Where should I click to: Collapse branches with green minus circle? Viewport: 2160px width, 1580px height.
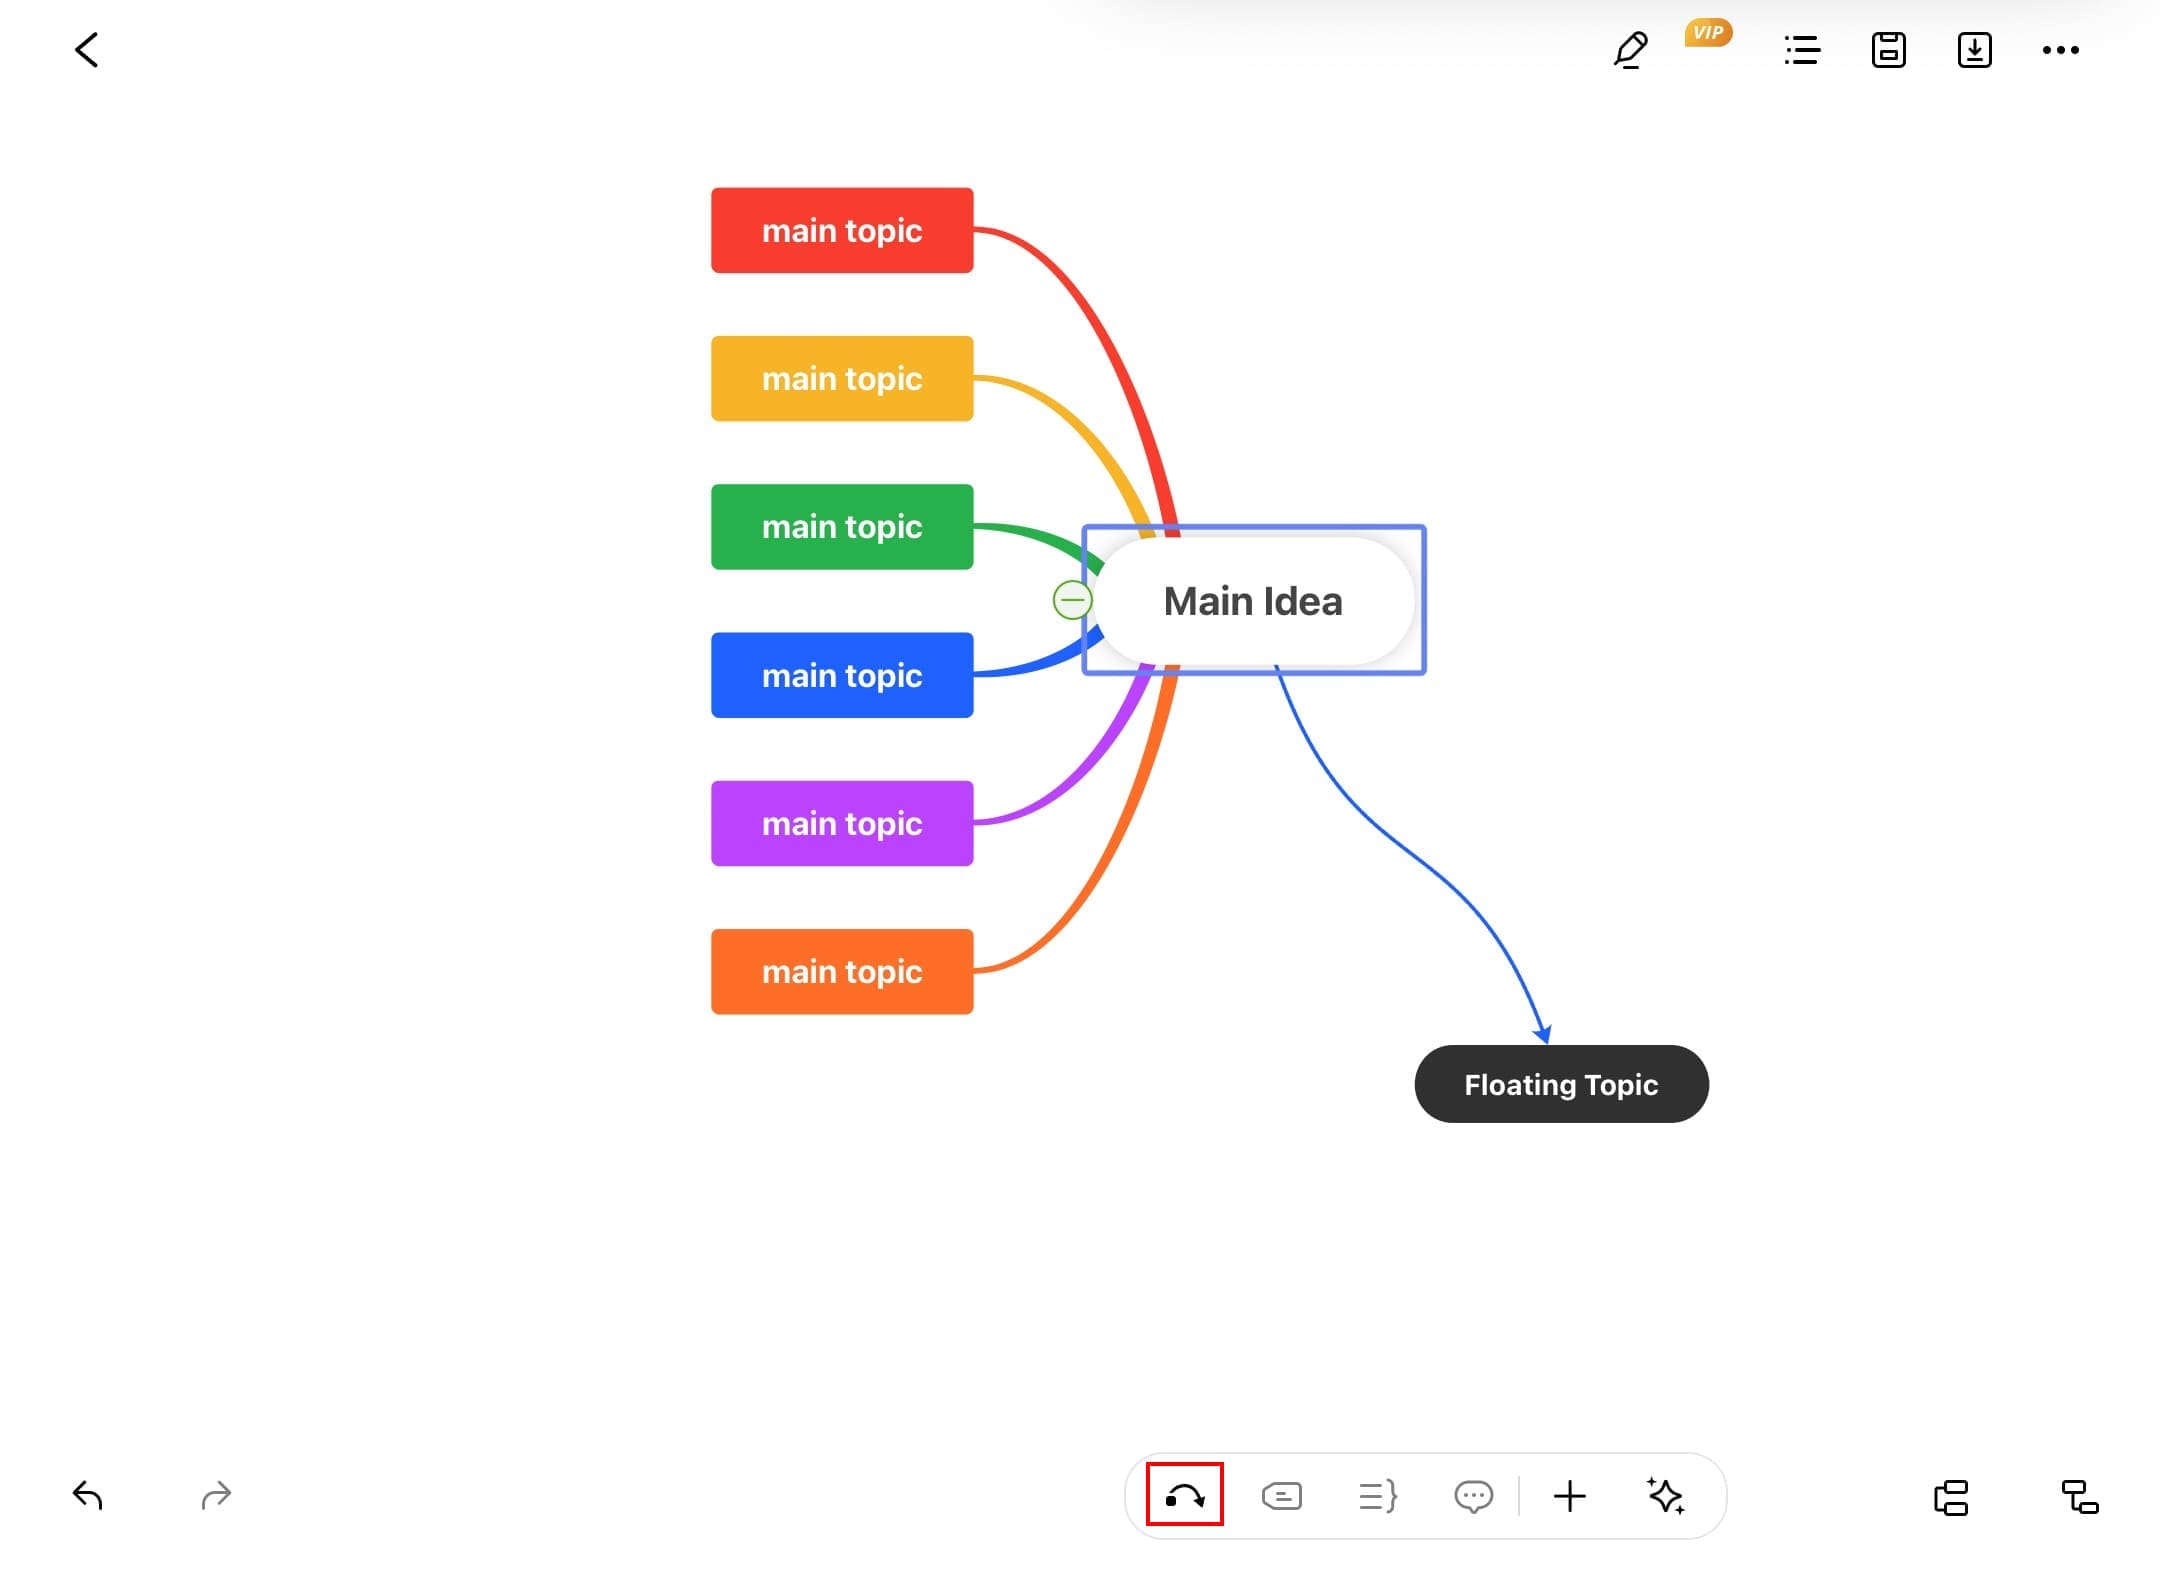click(1072, 600)
